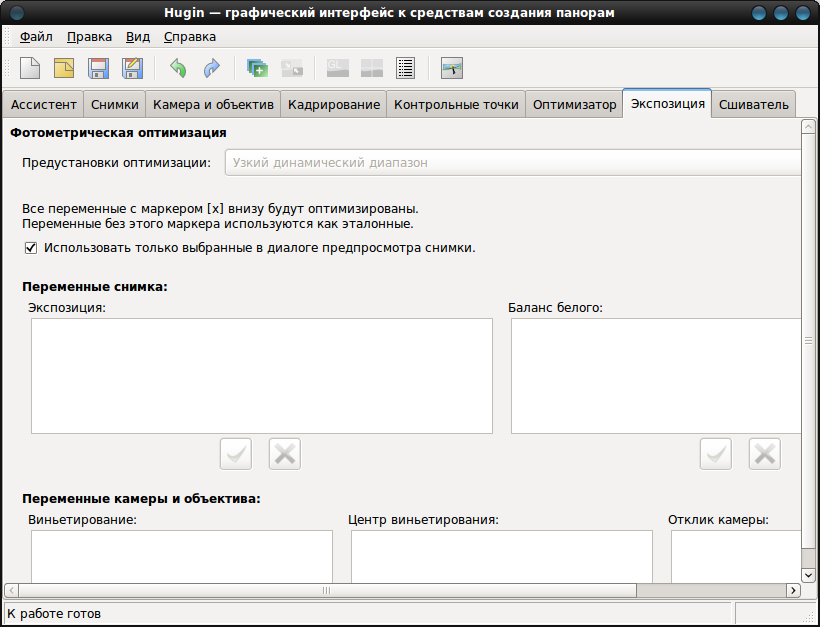
Task: Open the Вид menu
Action: [x=138, y=37]
